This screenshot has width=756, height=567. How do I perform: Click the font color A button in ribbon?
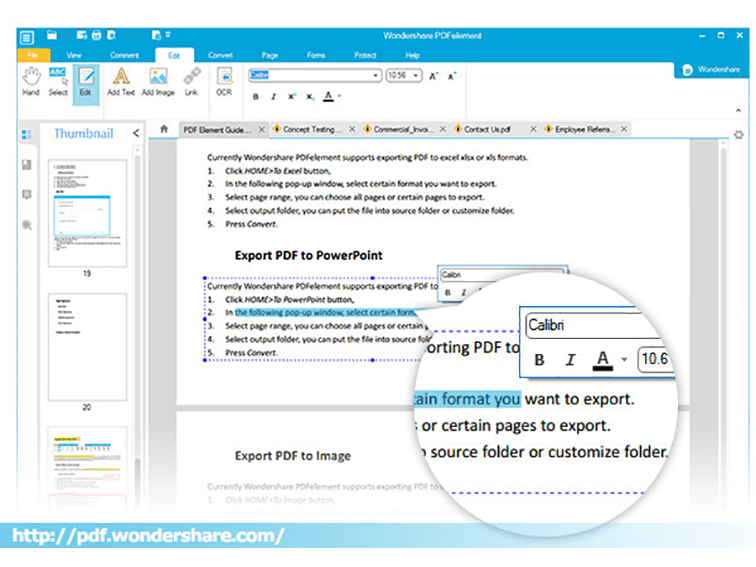pos(328,96)
